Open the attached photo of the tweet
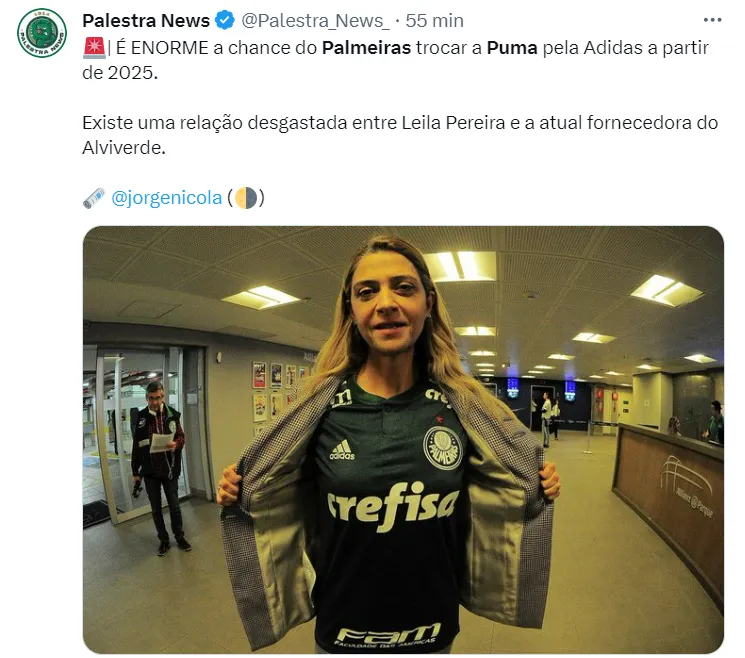745x658 pixels. [x=403, y=439]
